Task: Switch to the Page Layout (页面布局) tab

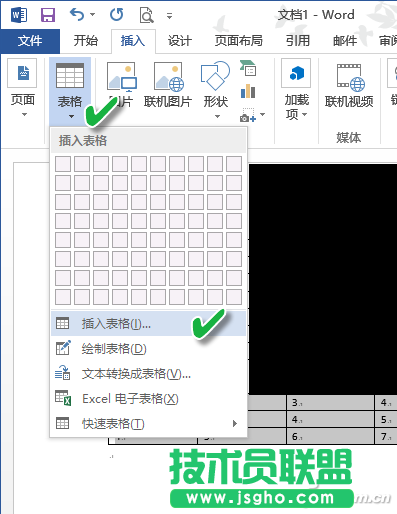Action: click(239, 41)
